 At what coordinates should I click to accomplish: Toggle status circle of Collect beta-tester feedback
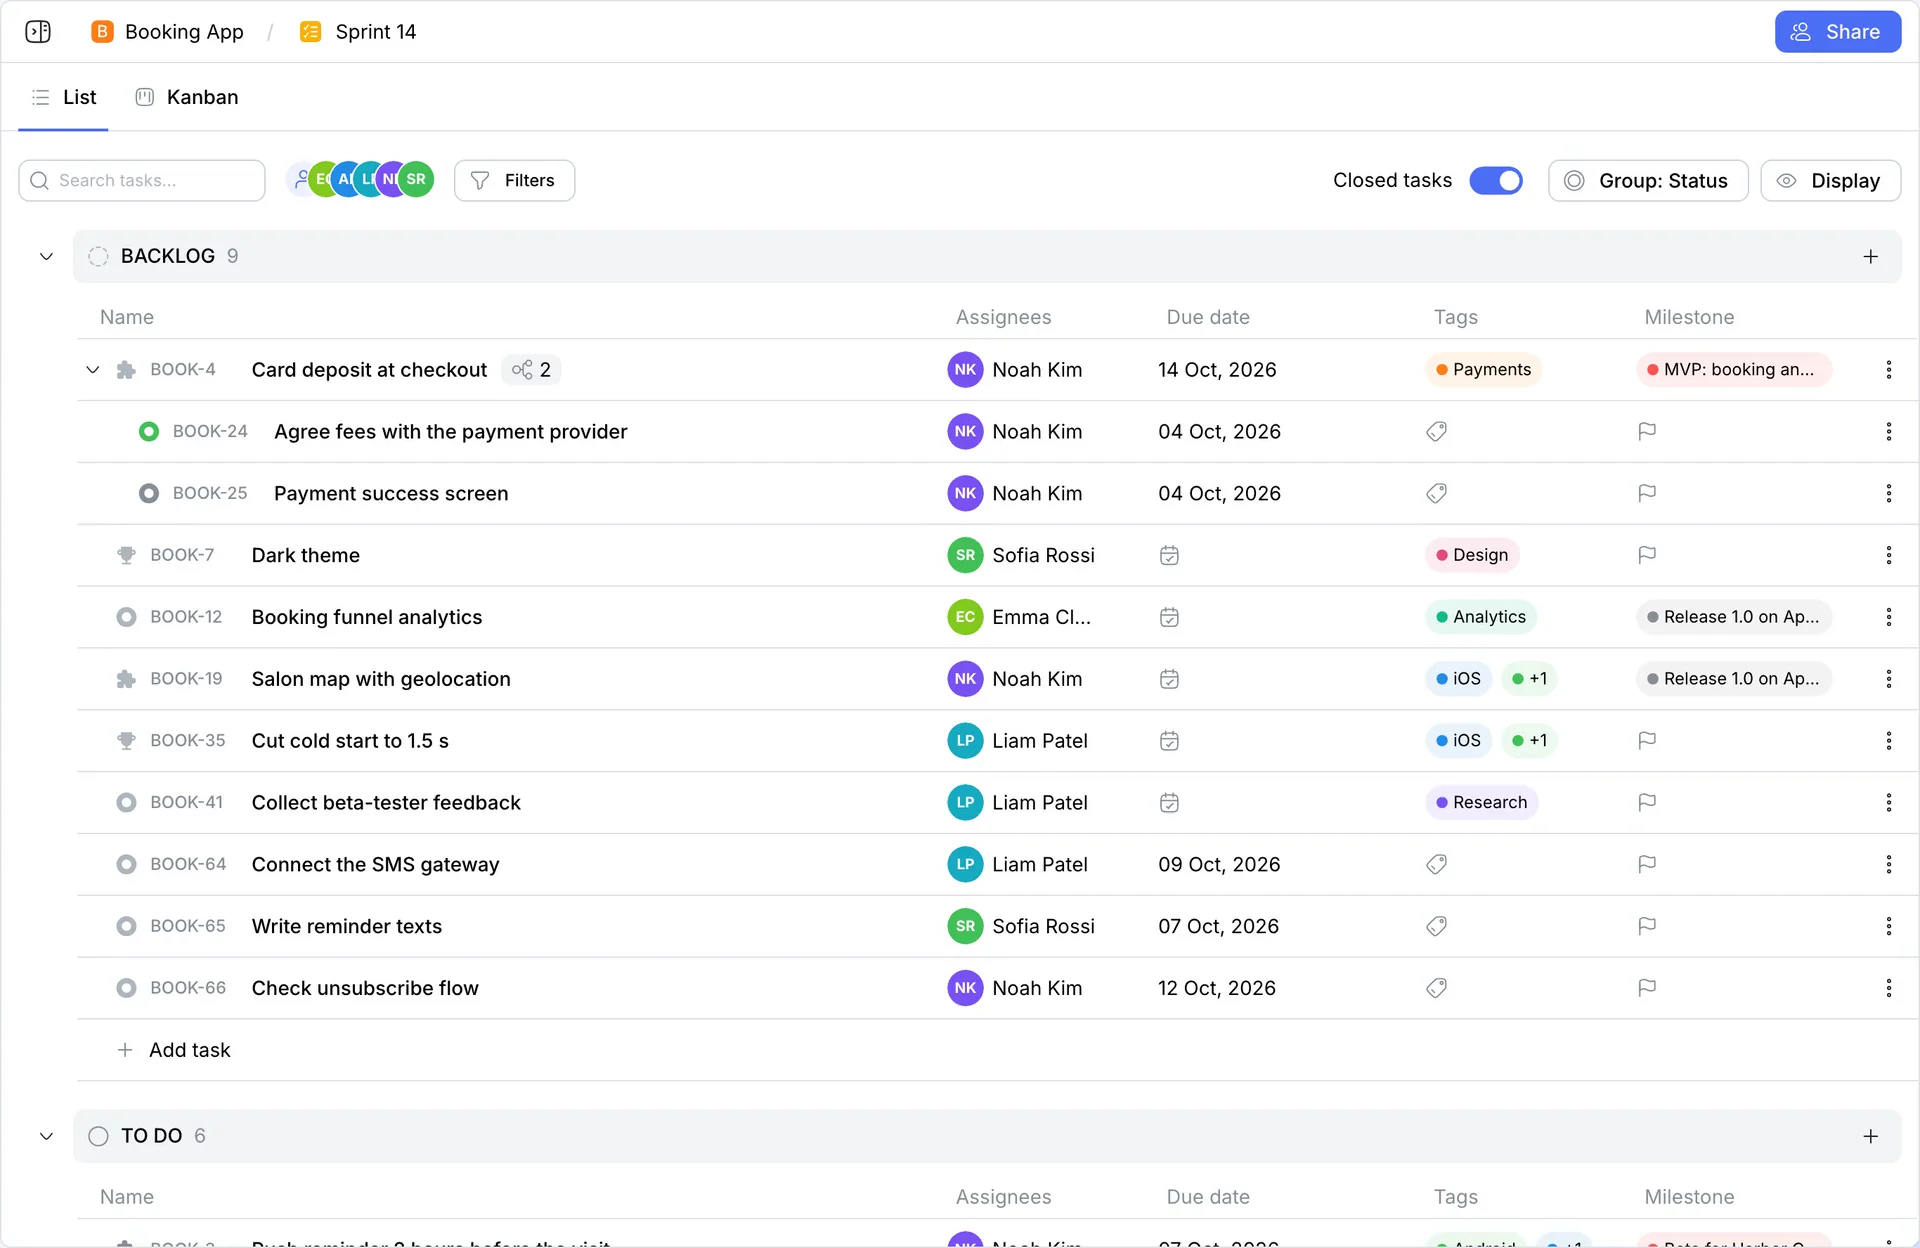126,803
